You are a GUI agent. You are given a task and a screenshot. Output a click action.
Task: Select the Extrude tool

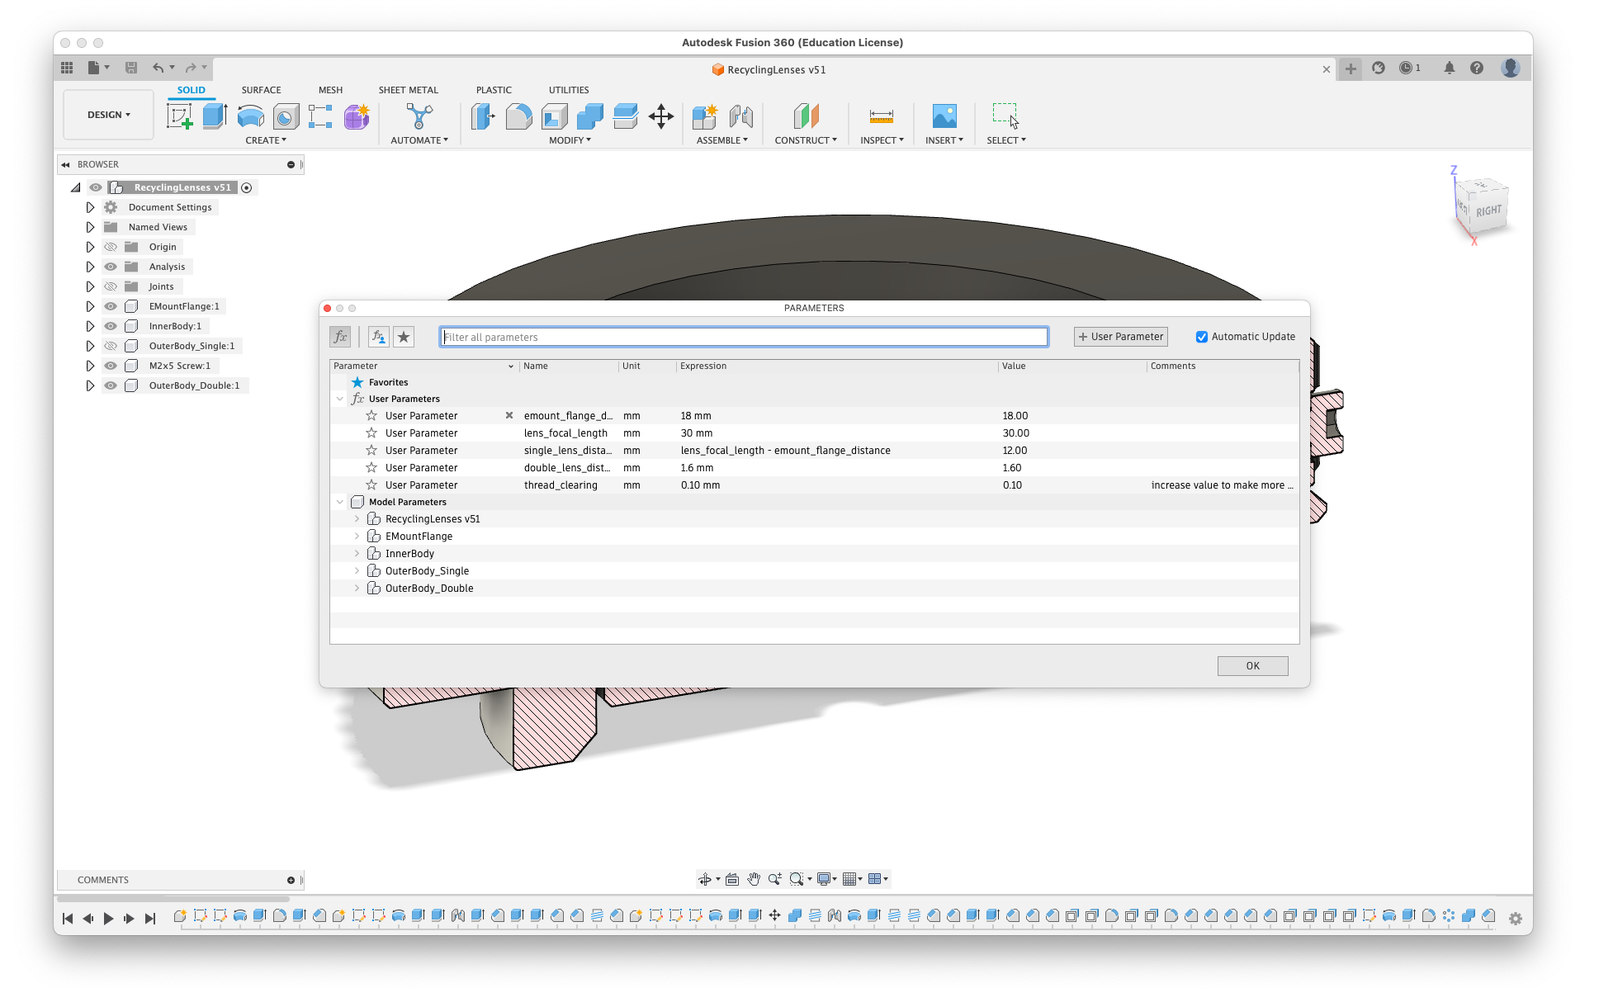tap(215, 116)
